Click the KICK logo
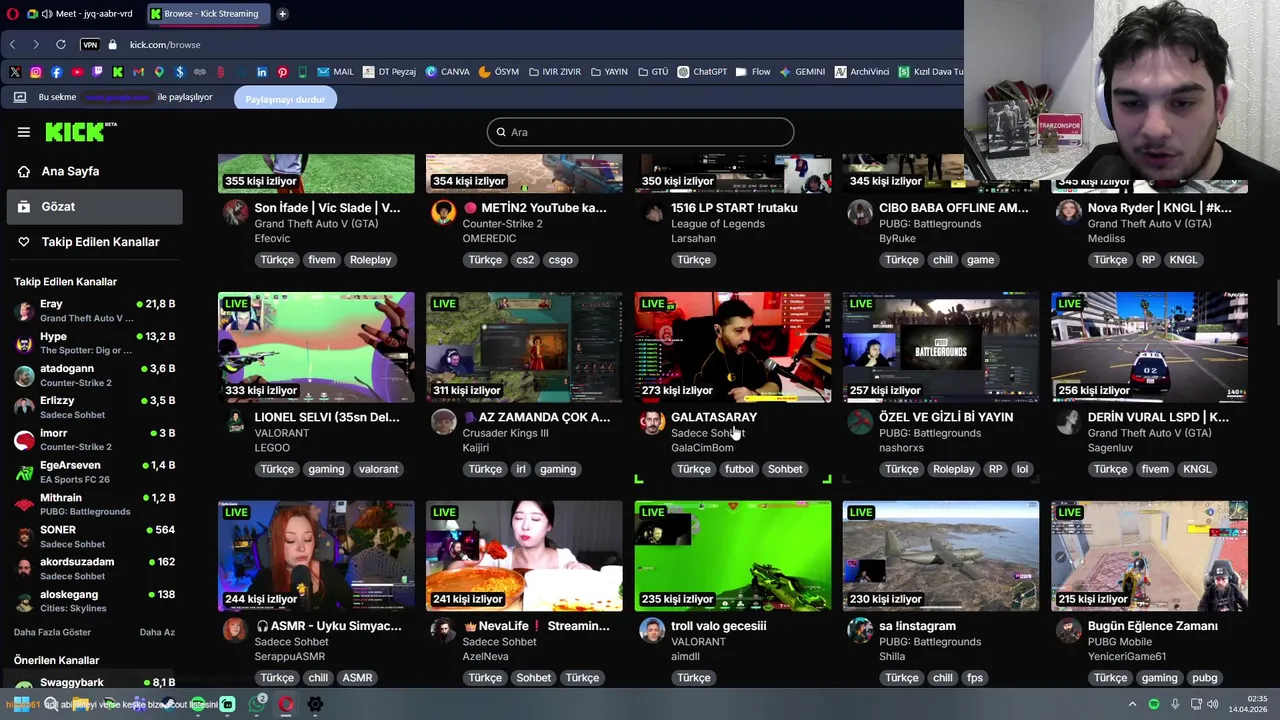The image size is (1280, 720). (x=81, y=132)
